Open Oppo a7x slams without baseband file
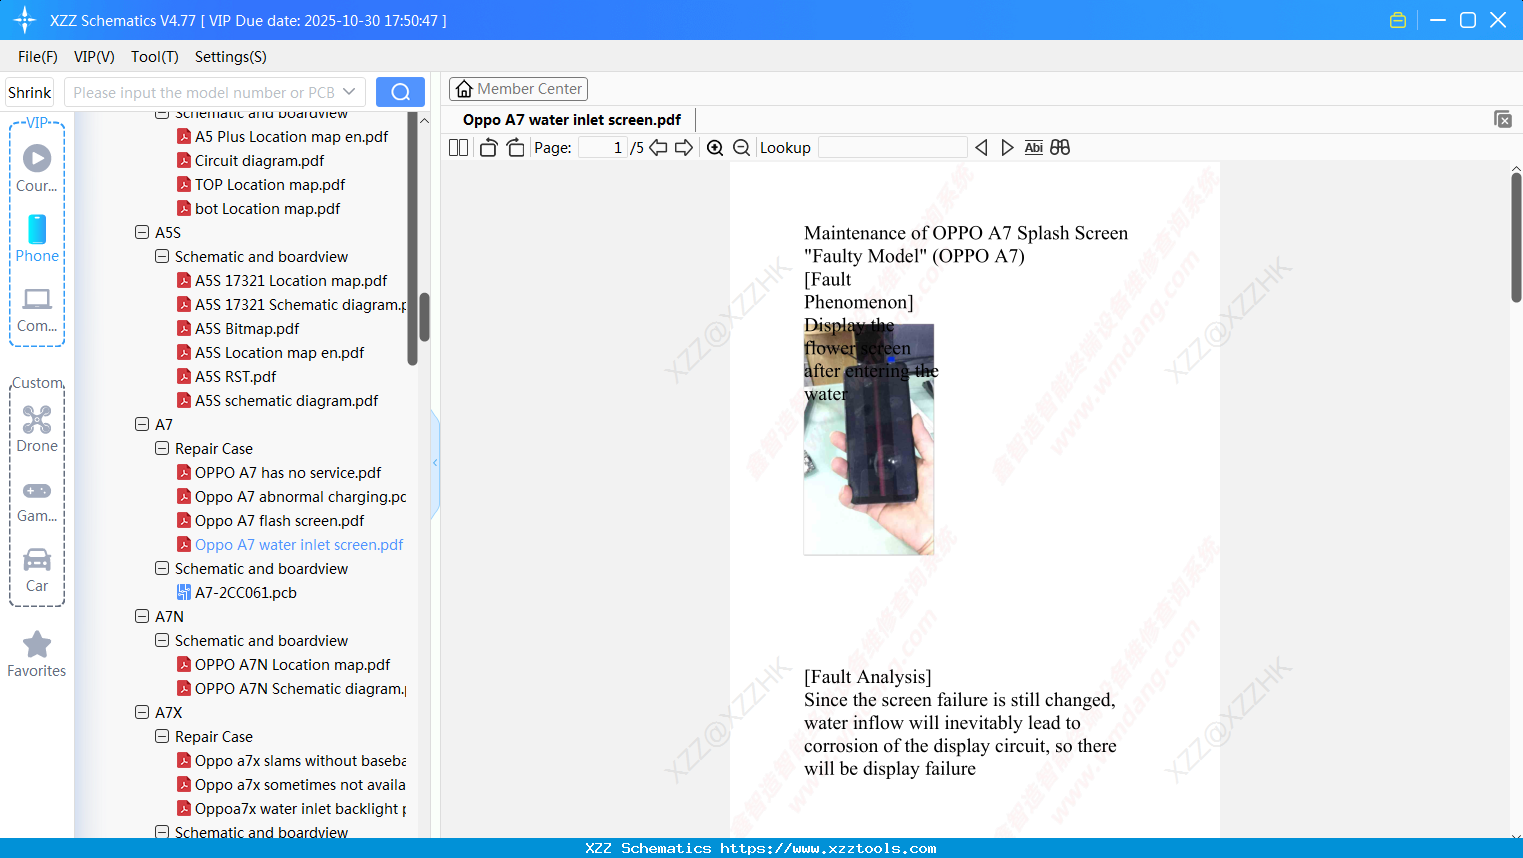The image size is (1523, 858). (292, 761)
